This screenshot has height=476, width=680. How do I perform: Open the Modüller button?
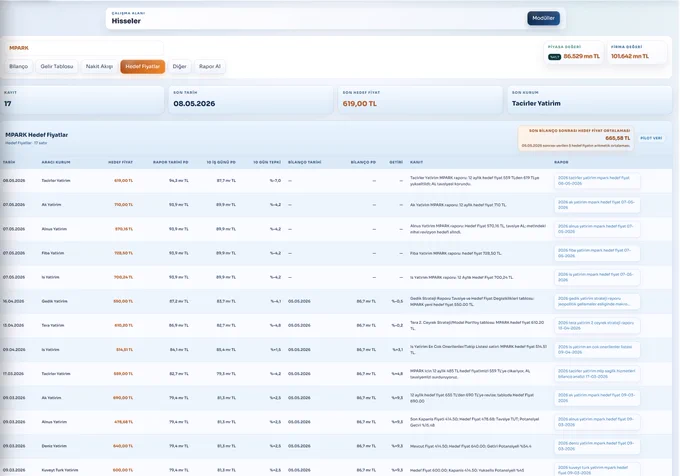coord(543,18)
